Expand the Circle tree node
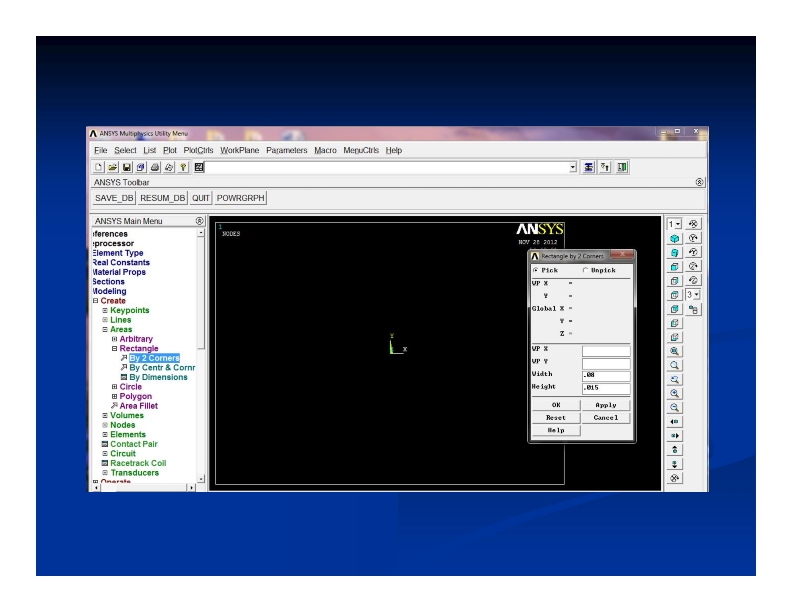This screenshot has height=612, width=792. 114,386
